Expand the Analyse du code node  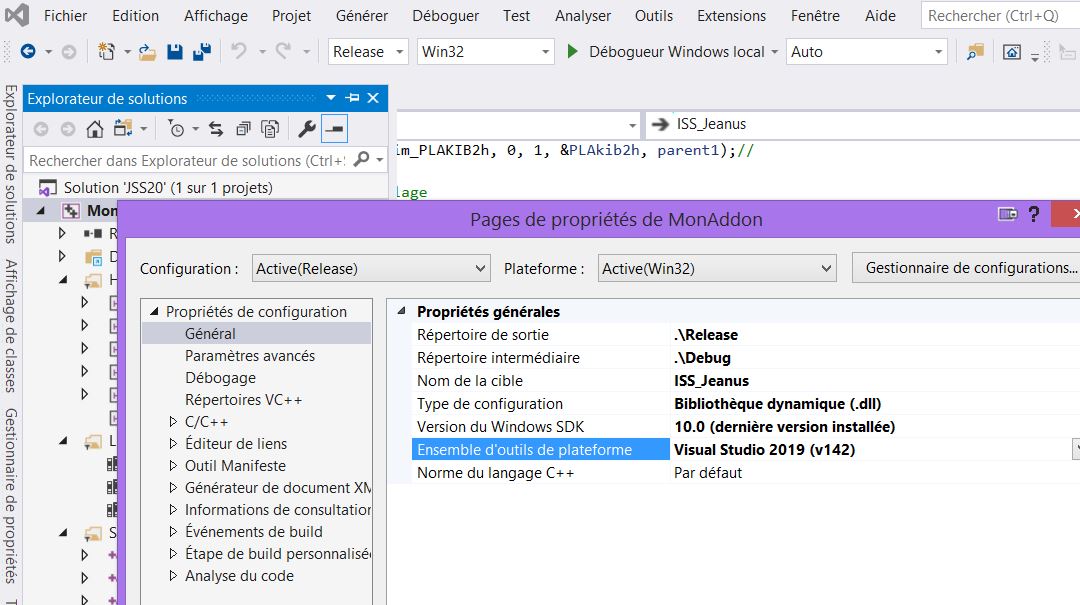point(173,576)
